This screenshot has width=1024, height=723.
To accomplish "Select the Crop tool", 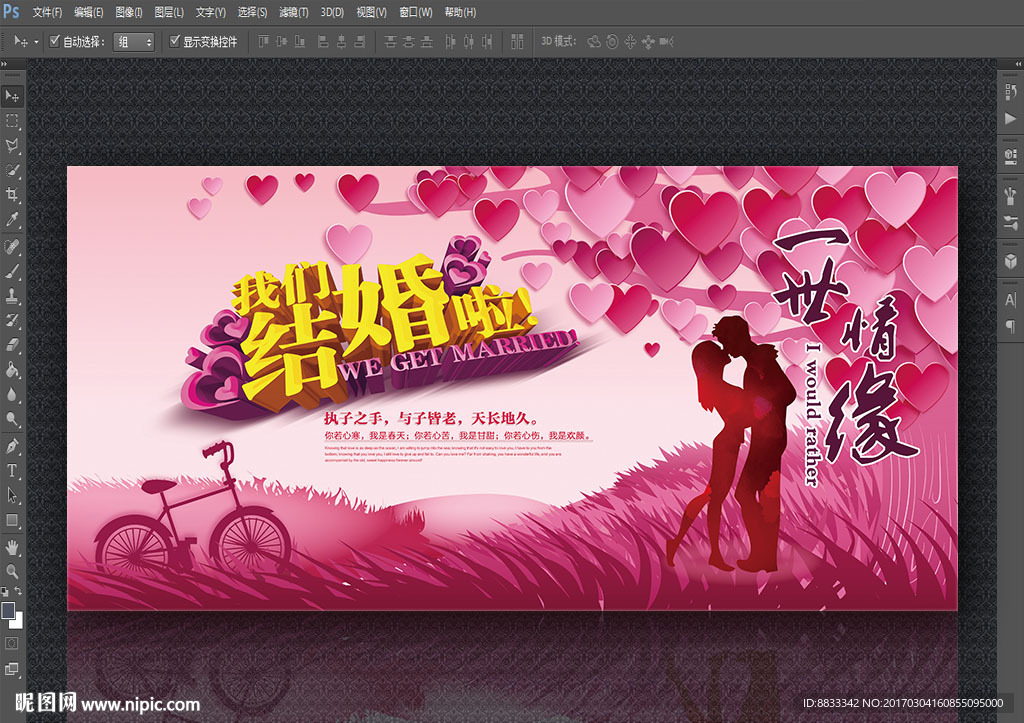I will point(12,195).
